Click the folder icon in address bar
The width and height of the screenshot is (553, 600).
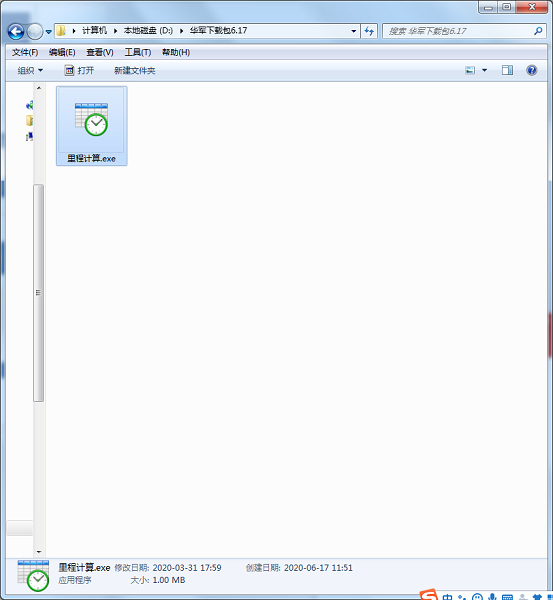[x=61, y=31]
